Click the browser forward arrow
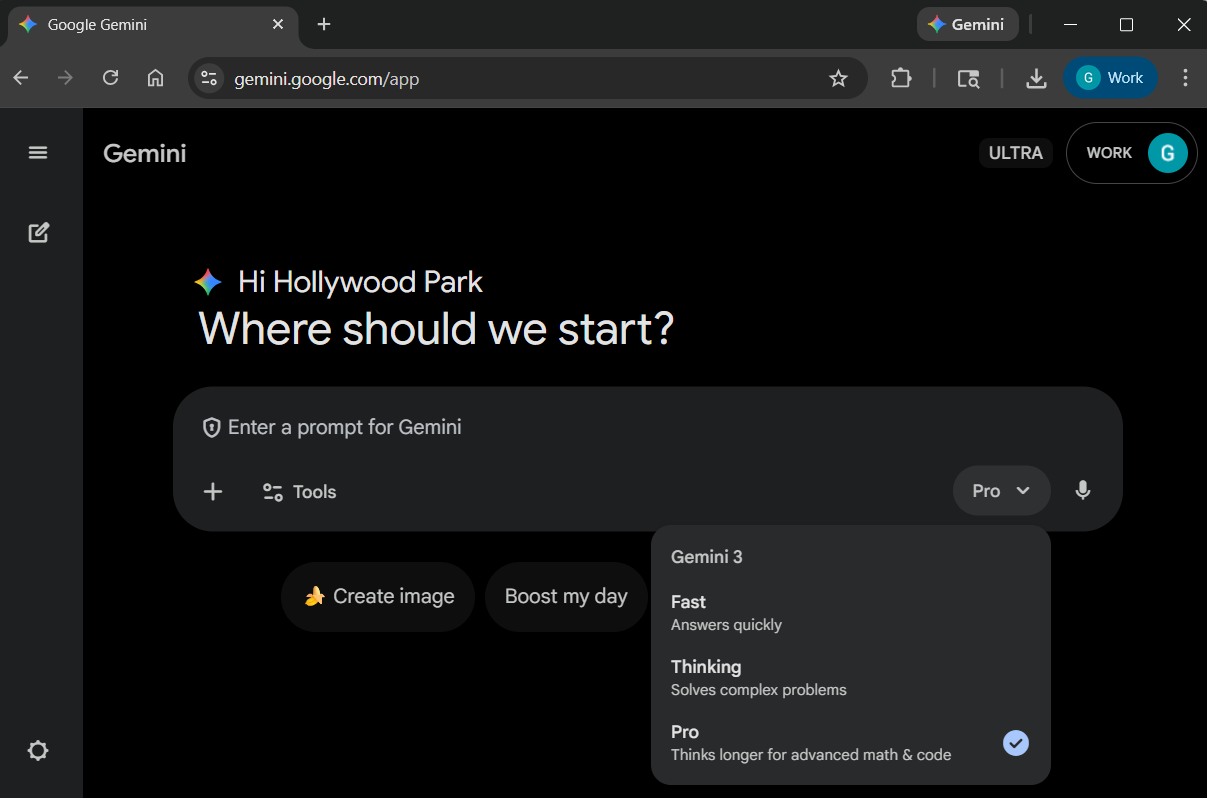The image size is (1207, 798). pos(66,78)
